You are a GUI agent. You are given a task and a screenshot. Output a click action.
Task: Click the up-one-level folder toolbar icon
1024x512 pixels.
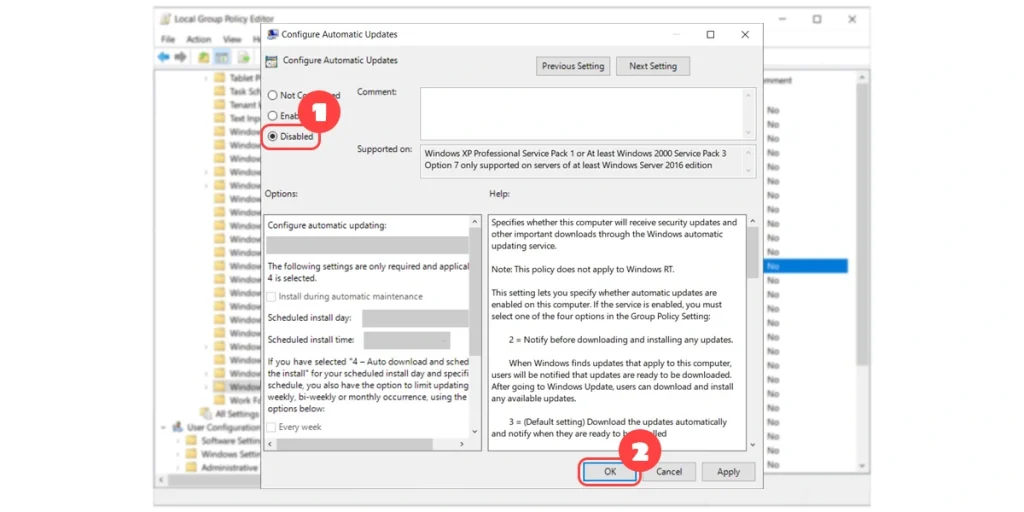204,57
